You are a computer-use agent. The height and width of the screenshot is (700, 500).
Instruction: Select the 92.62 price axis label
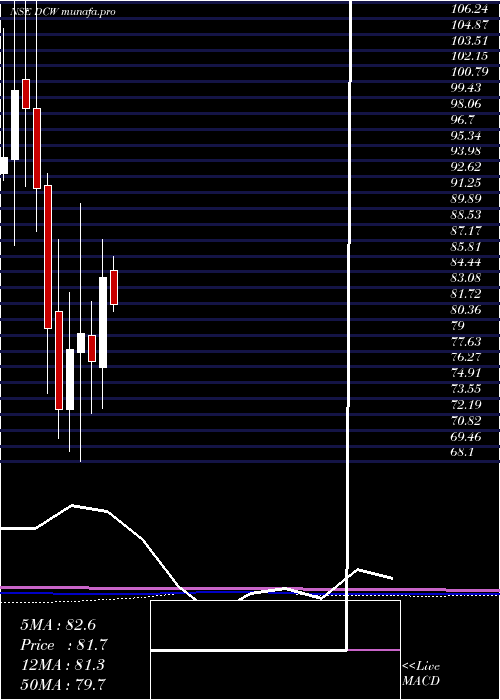click(x=467, y=167)
